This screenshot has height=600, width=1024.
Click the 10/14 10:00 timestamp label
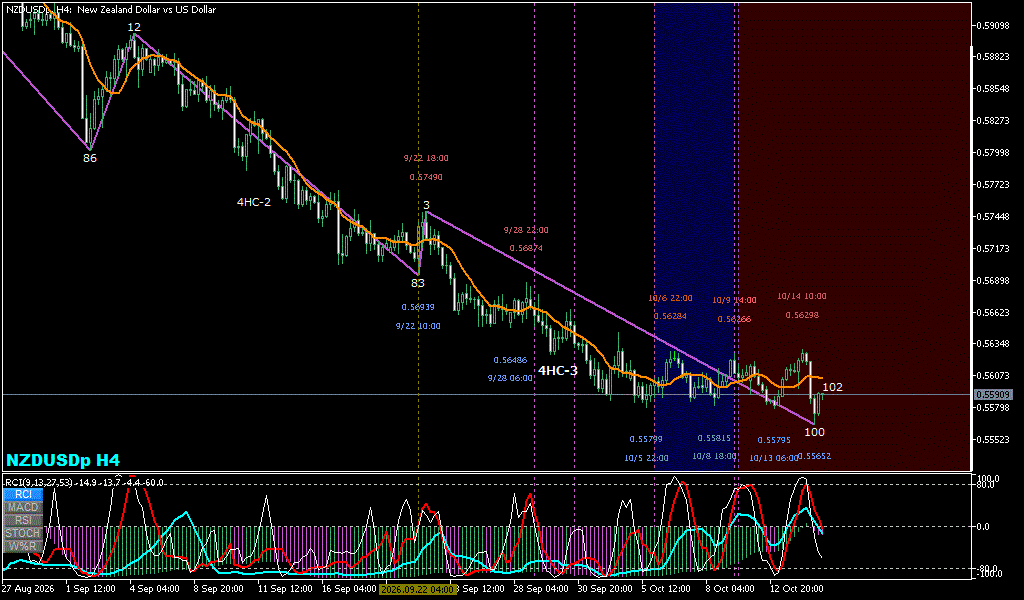802,296
